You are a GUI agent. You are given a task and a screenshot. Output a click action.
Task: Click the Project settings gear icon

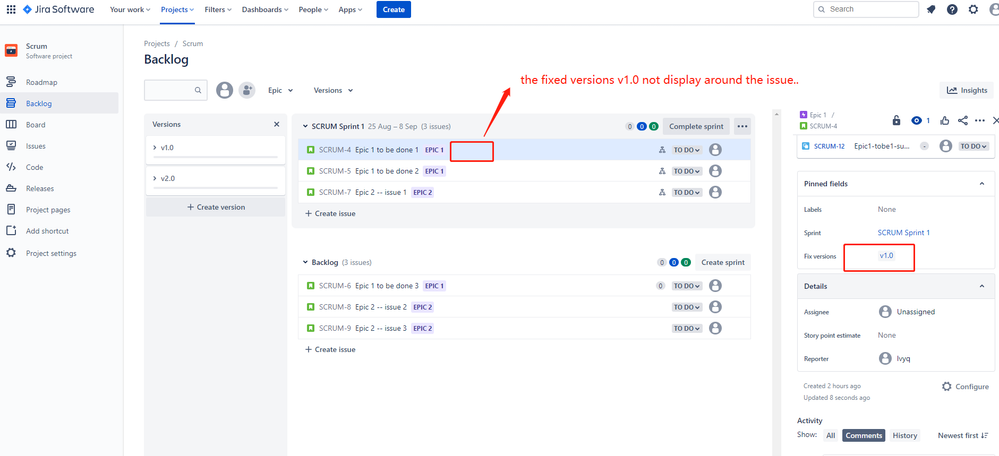(x=11, y=253)
